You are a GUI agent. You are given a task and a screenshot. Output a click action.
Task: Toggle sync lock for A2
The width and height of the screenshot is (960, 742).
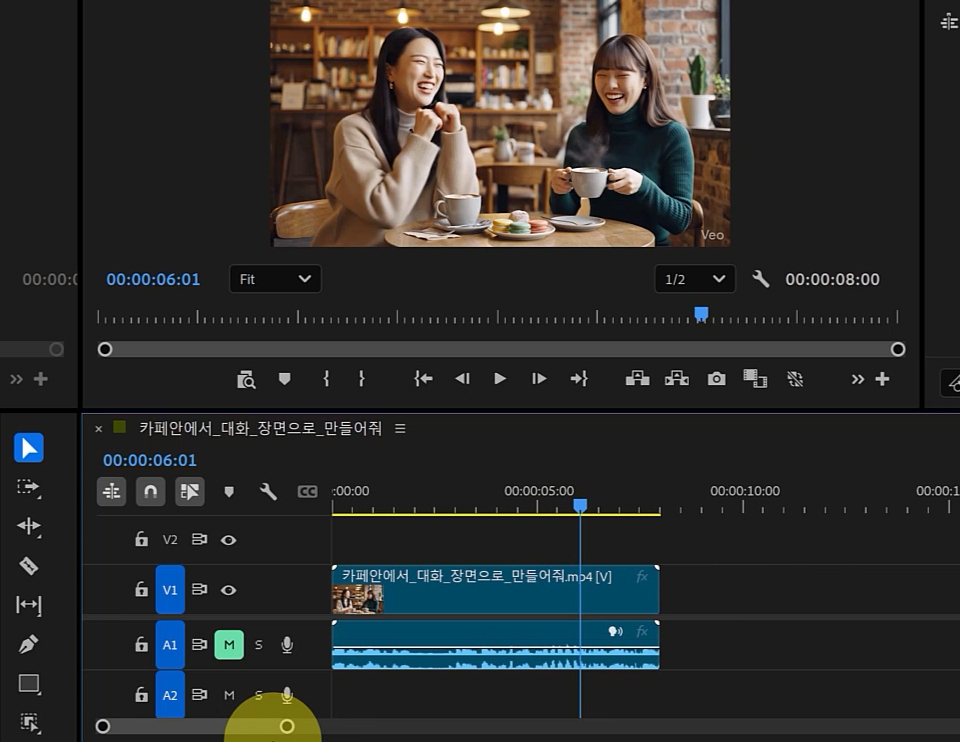[200, 694]
